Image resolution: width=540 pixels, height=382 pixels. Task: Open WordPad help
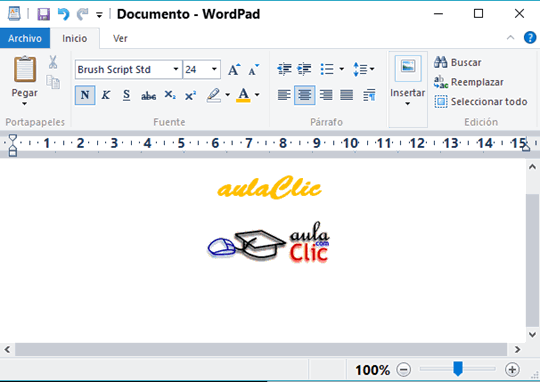(x=530, y=38)
